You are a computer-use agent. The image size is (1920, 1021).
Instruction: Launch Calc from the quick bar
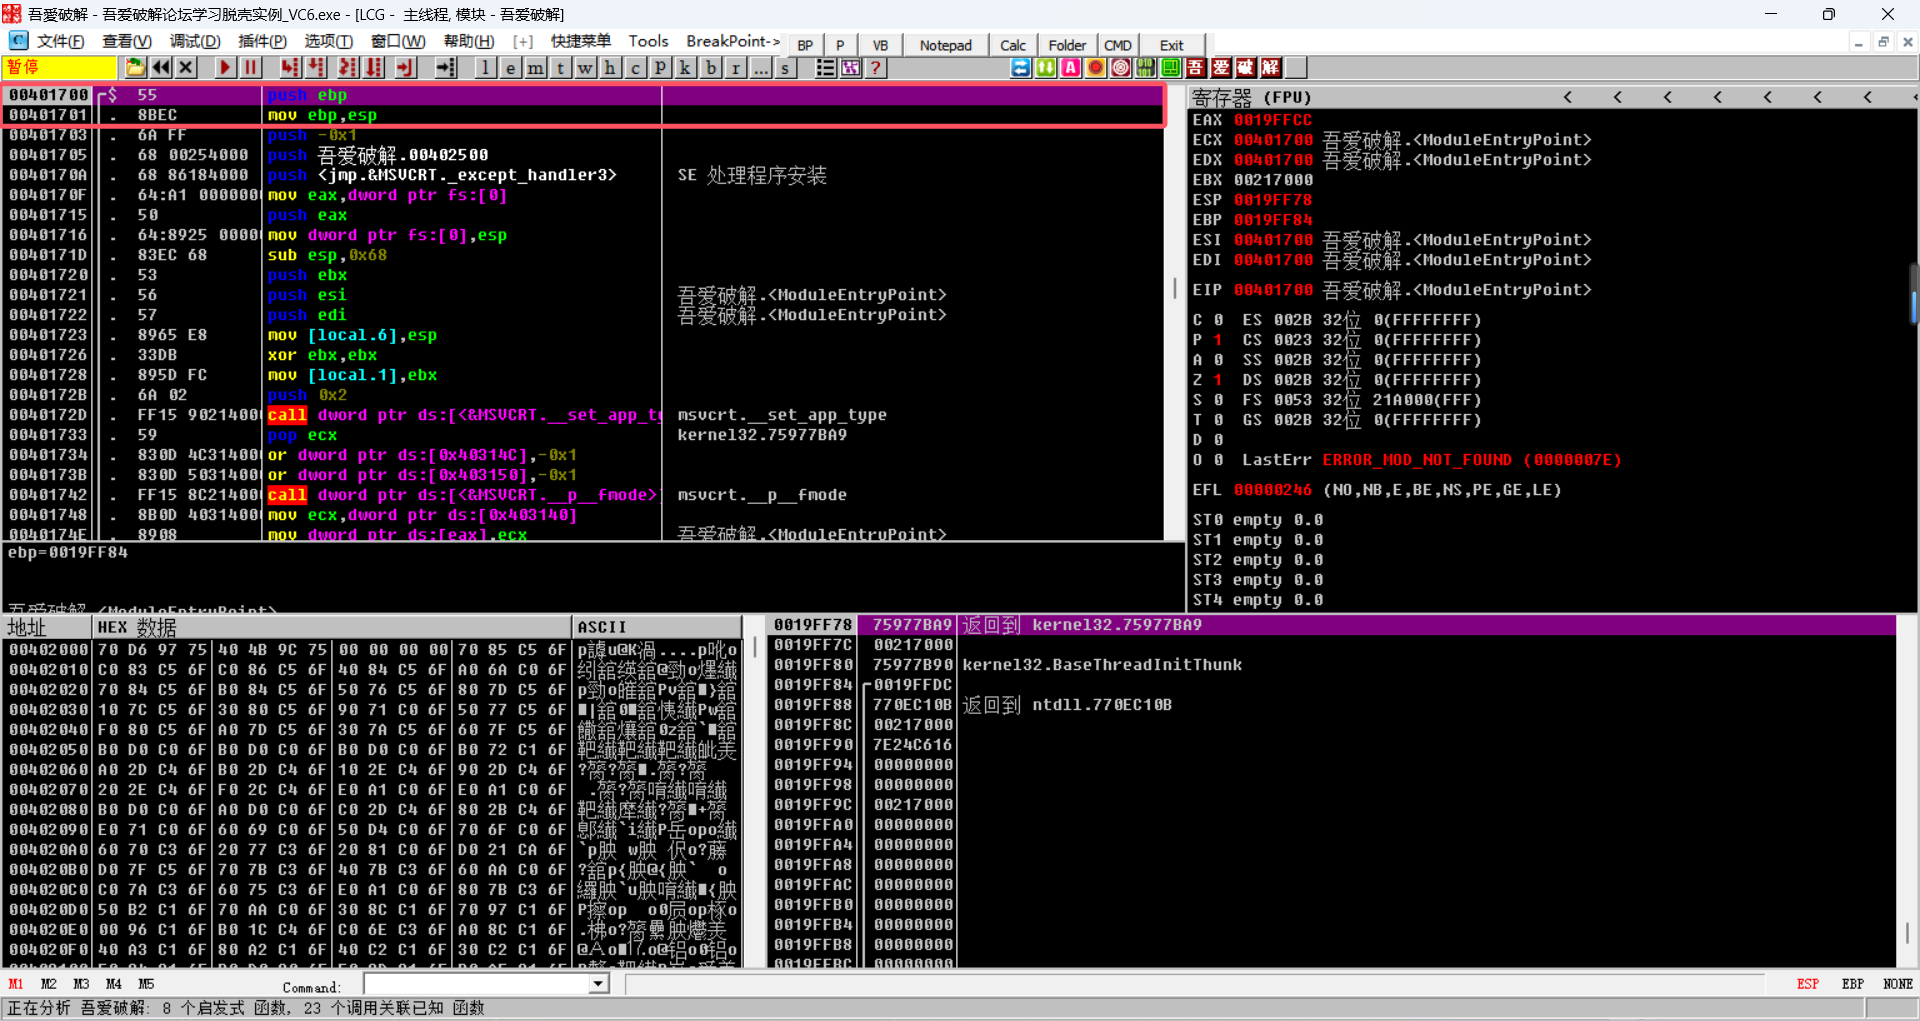[x=1013, y=45]
